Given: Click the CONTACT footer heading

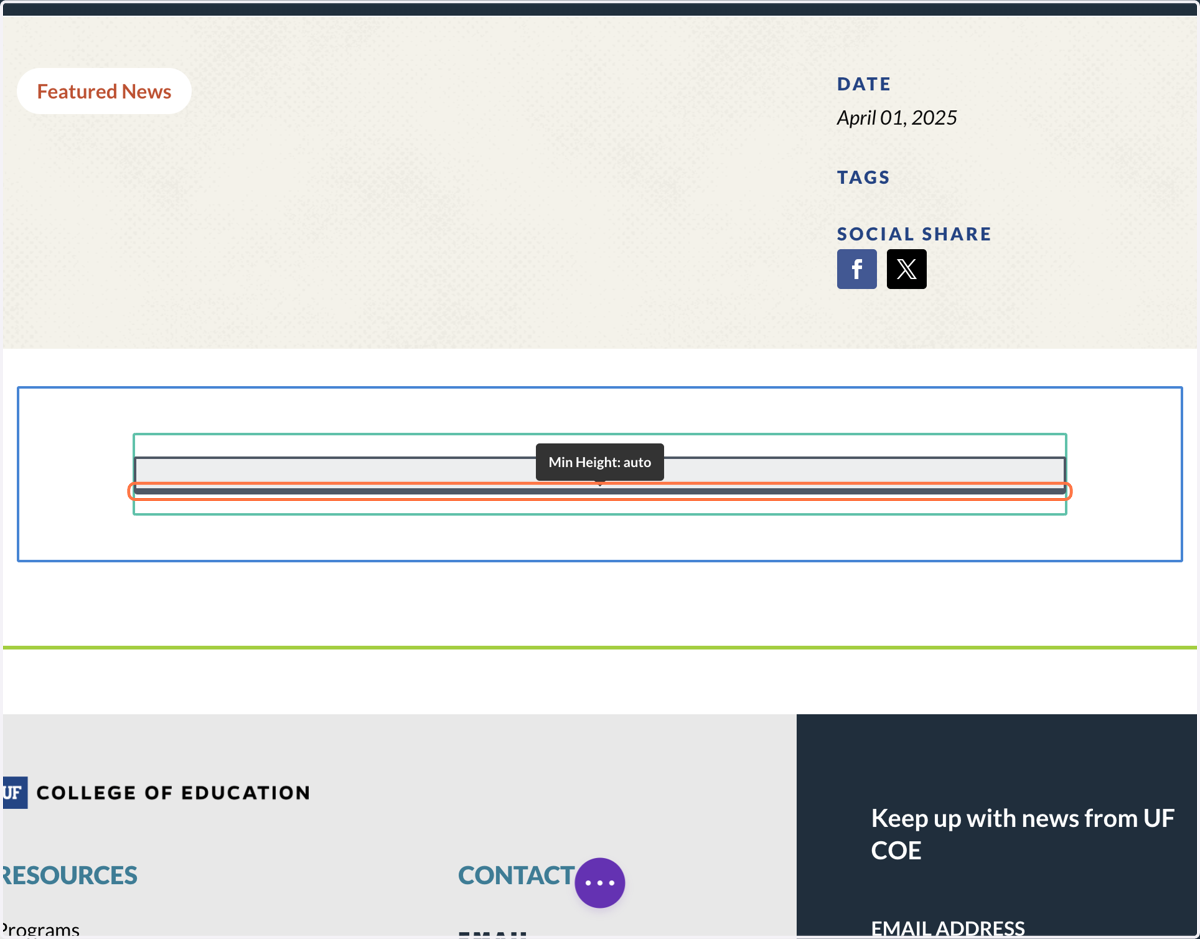Looking at the screenshot, I should click(516, 875).
